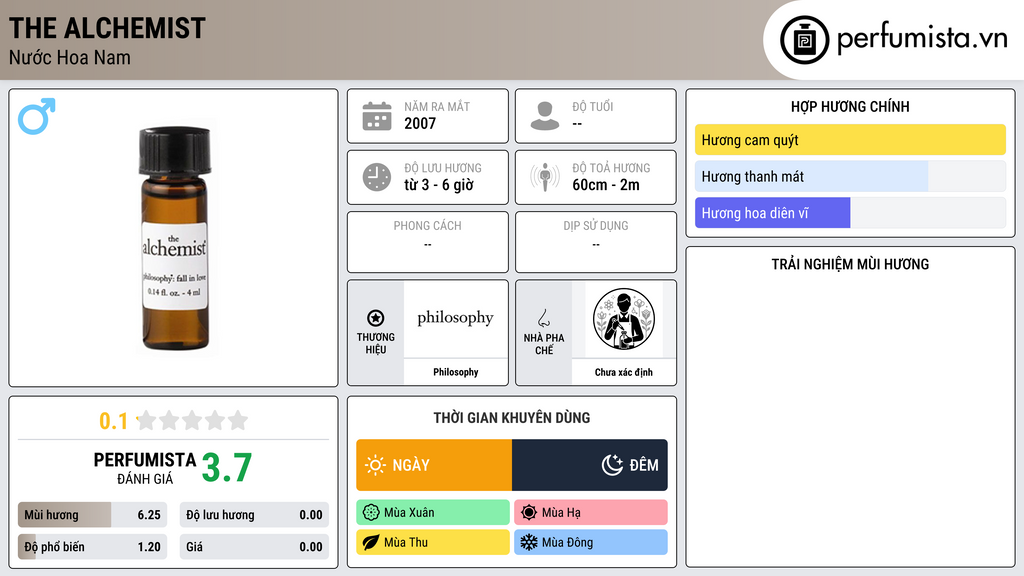The image size is (1024, 576).
Task: Select the Đêm nighttime block
Action: click(x=590, y=465)
